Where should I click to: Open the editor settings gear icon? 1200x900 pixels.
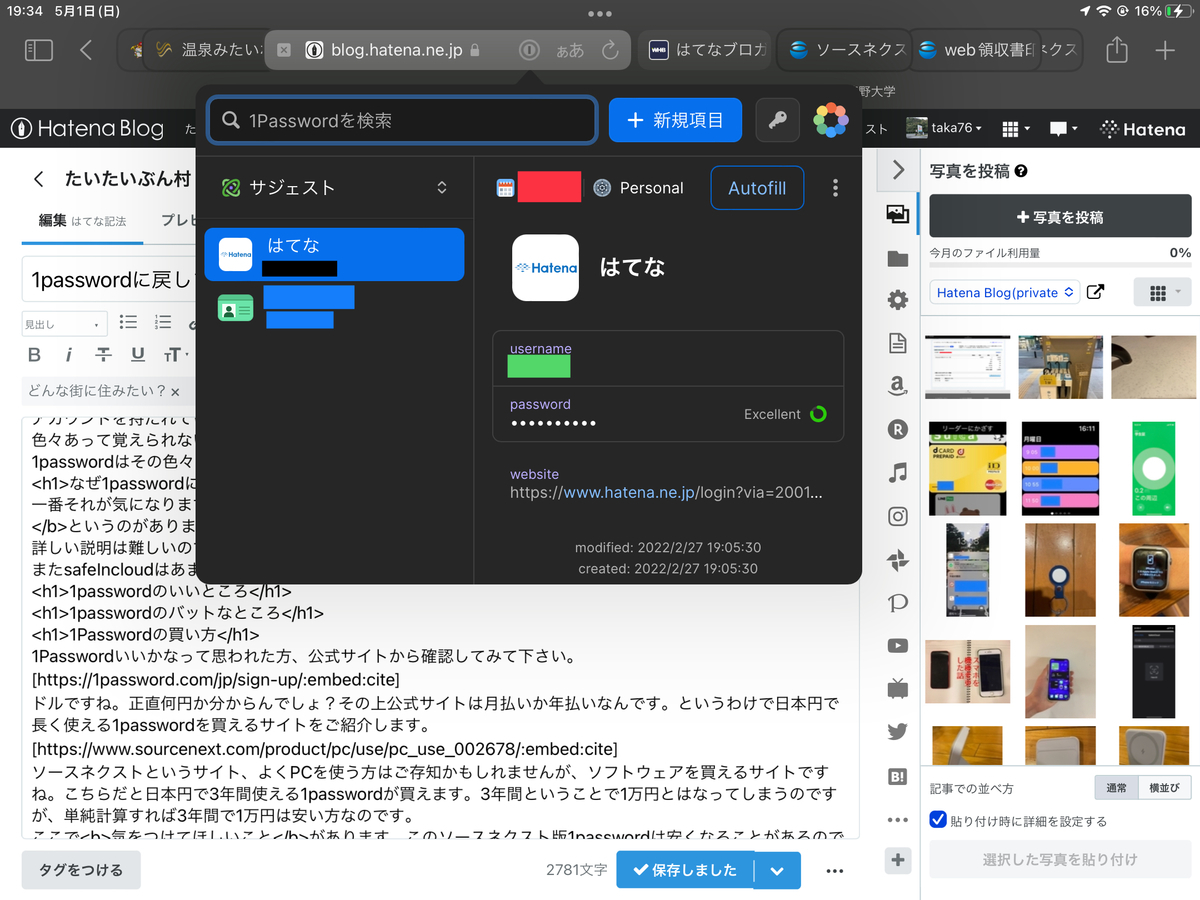coord(897,300)
